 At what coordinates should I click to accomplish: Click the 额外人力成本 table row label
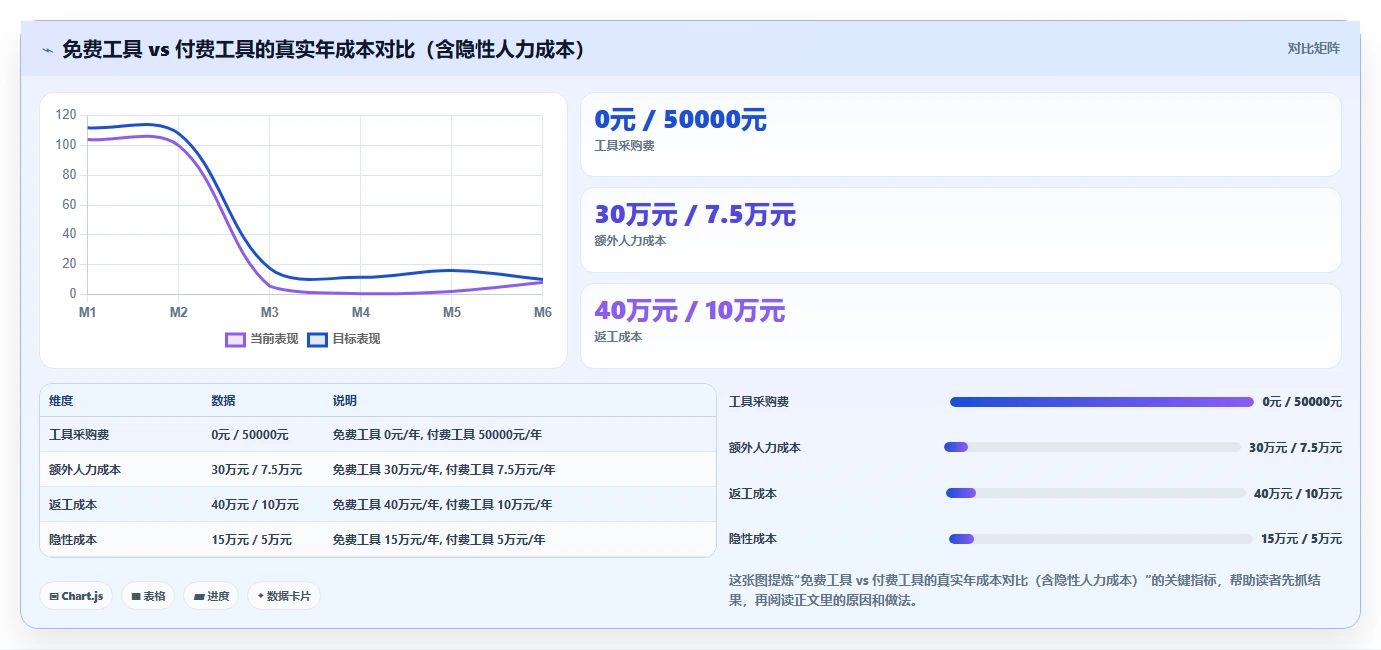(x=85, y=470)
